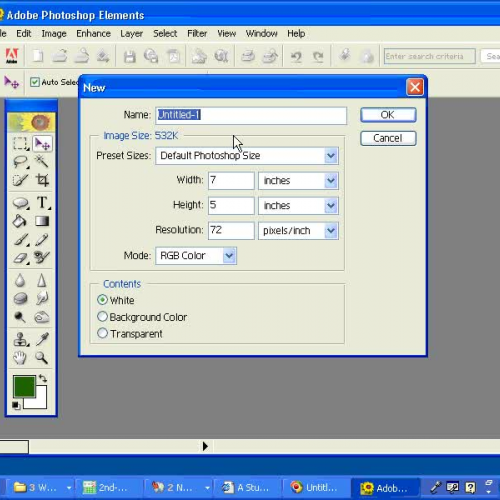Select the Paint Bucket tool

[x=20, y=221]
